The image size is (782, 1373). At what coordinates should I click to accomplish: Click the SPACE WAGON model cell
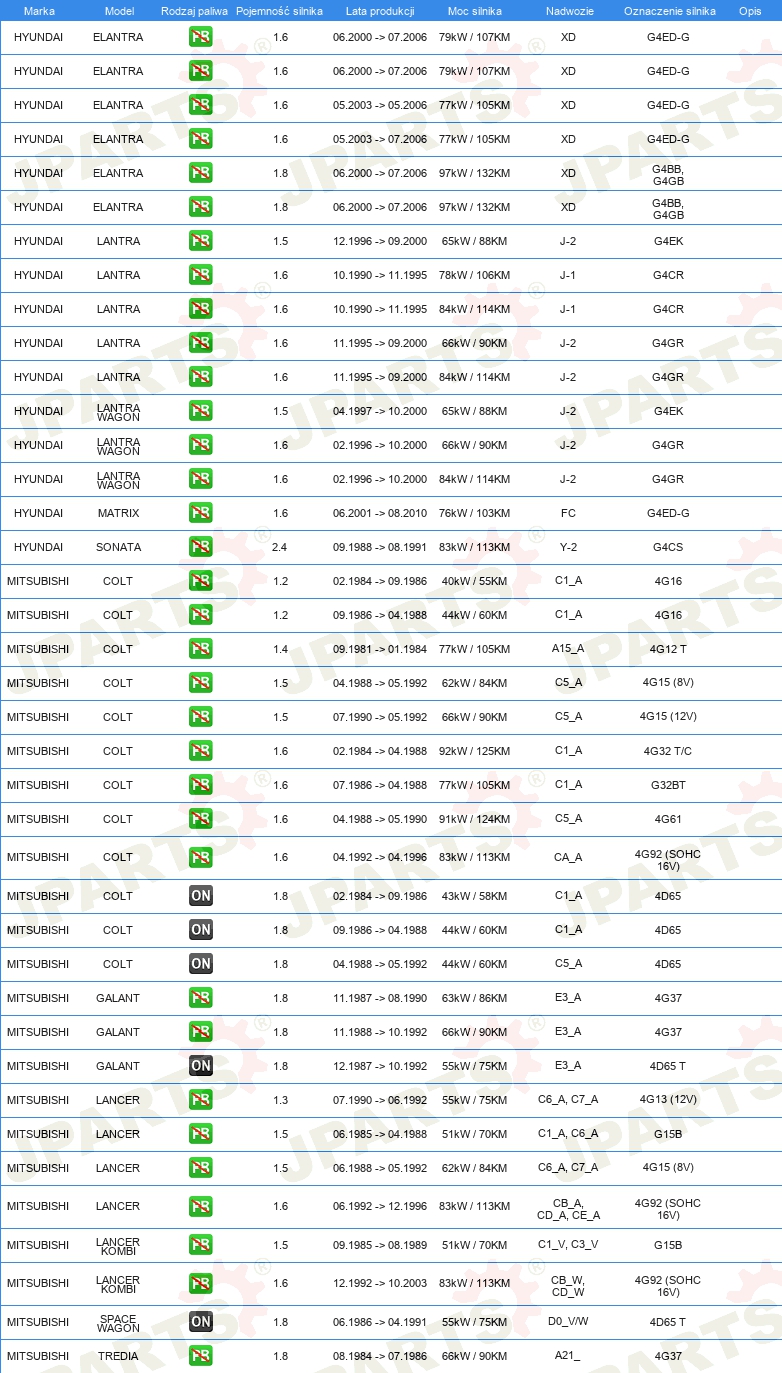[118, 1323]
